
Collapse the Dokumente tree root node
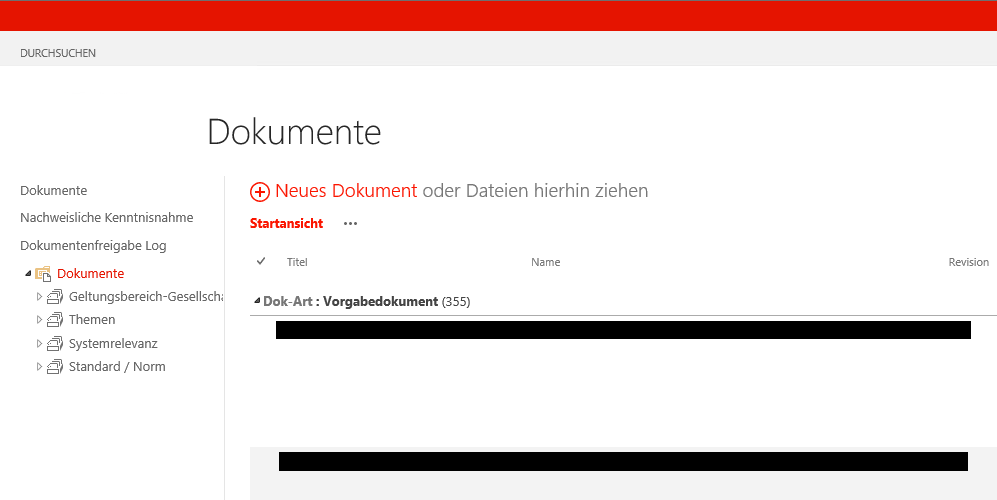coord(28,274)
